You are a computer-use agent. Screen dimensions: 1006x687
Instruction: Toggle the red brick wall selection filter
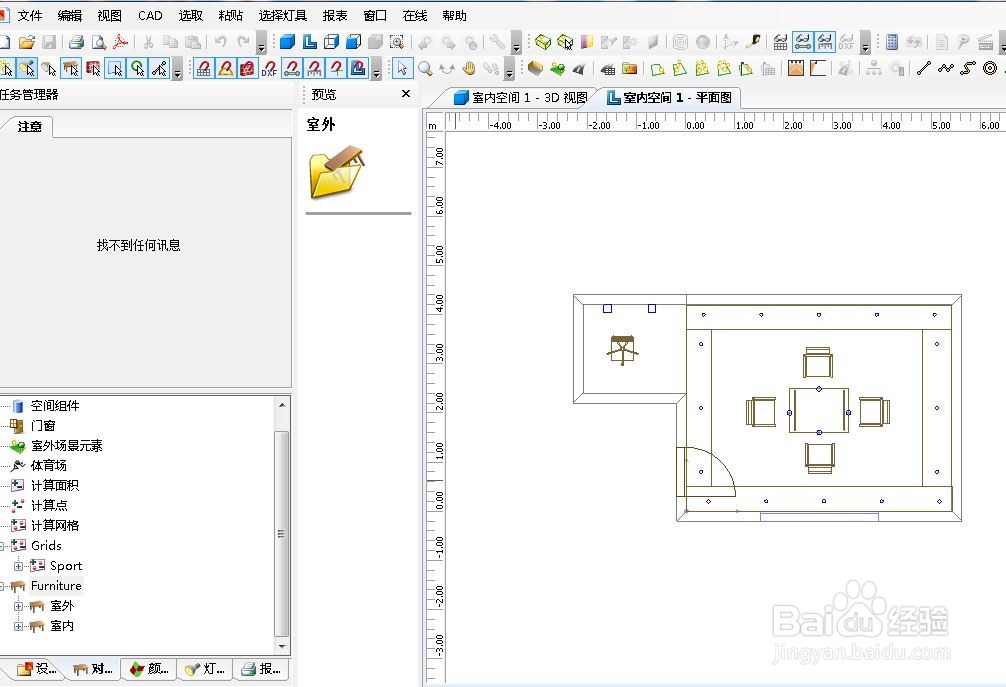(93, 68)
